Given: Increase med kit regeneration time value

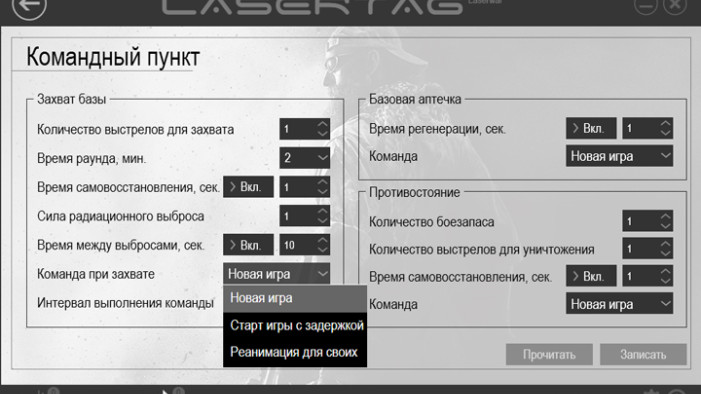Looking at the screenshot, I should [665, 124].
